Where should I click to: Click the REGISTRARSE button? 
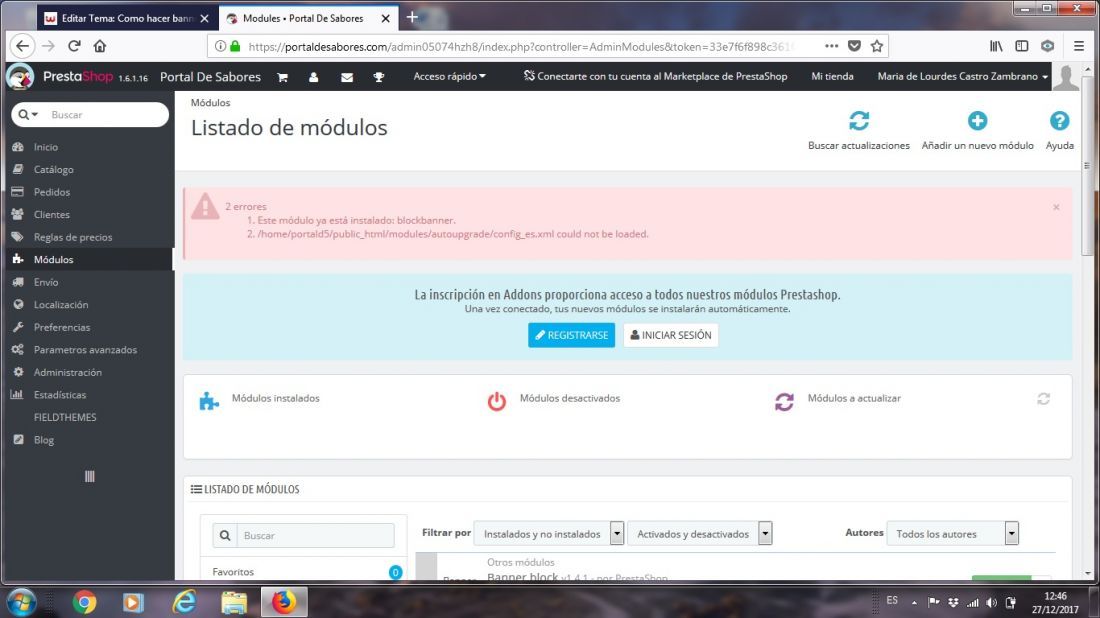click(571, 335)
